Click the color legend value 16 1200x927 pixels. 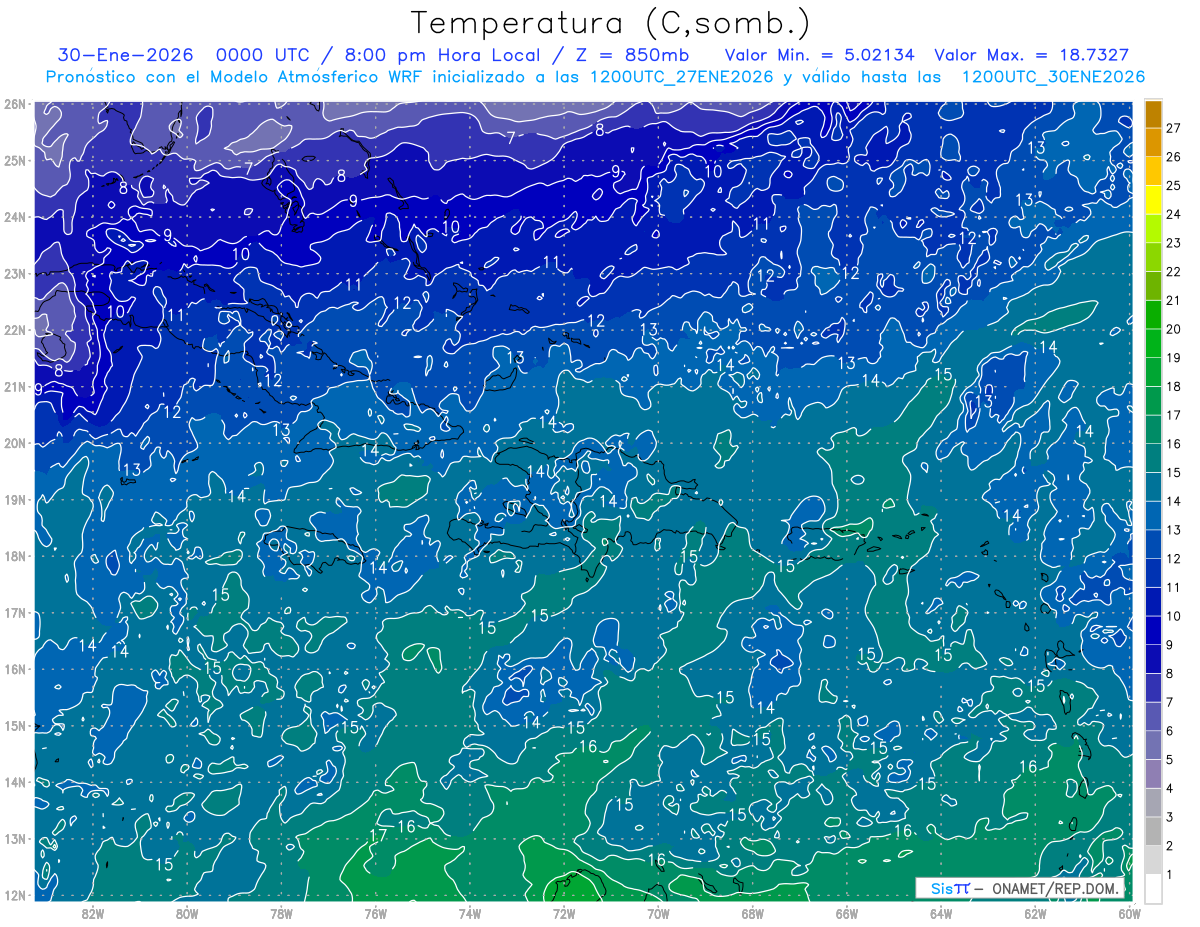coord(1173,444)
